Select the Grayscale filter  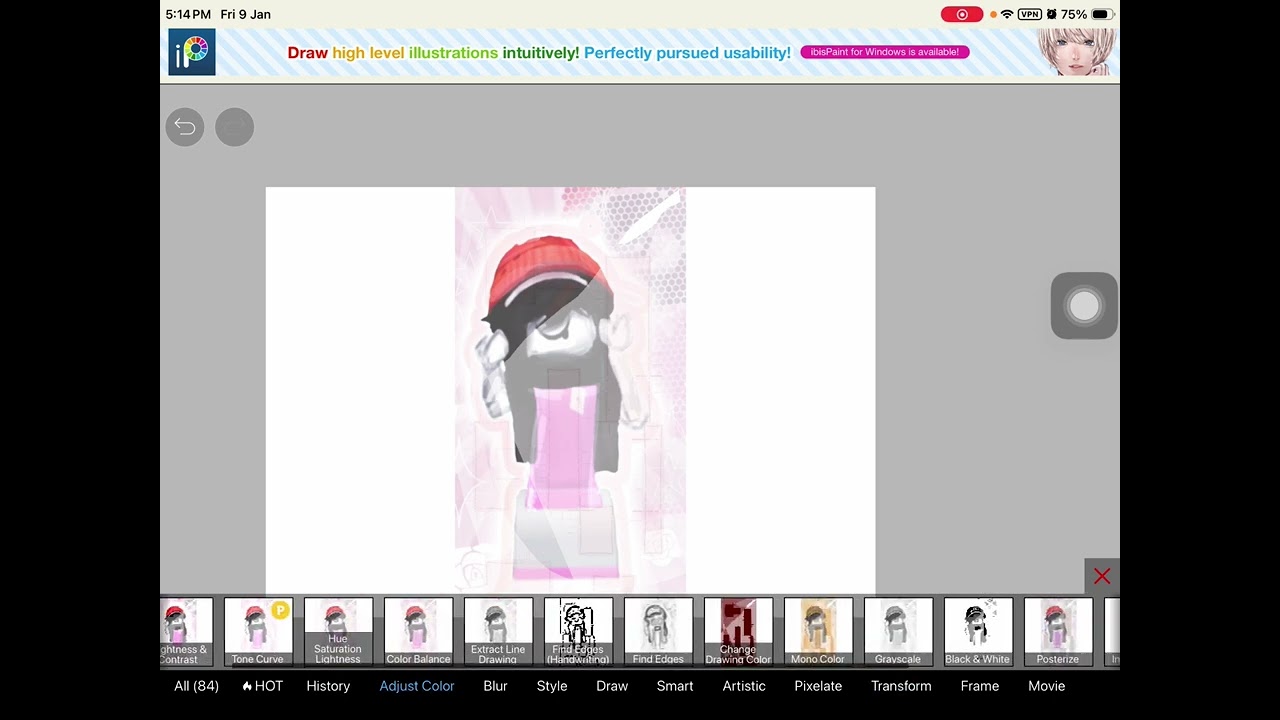pos(898,632)
